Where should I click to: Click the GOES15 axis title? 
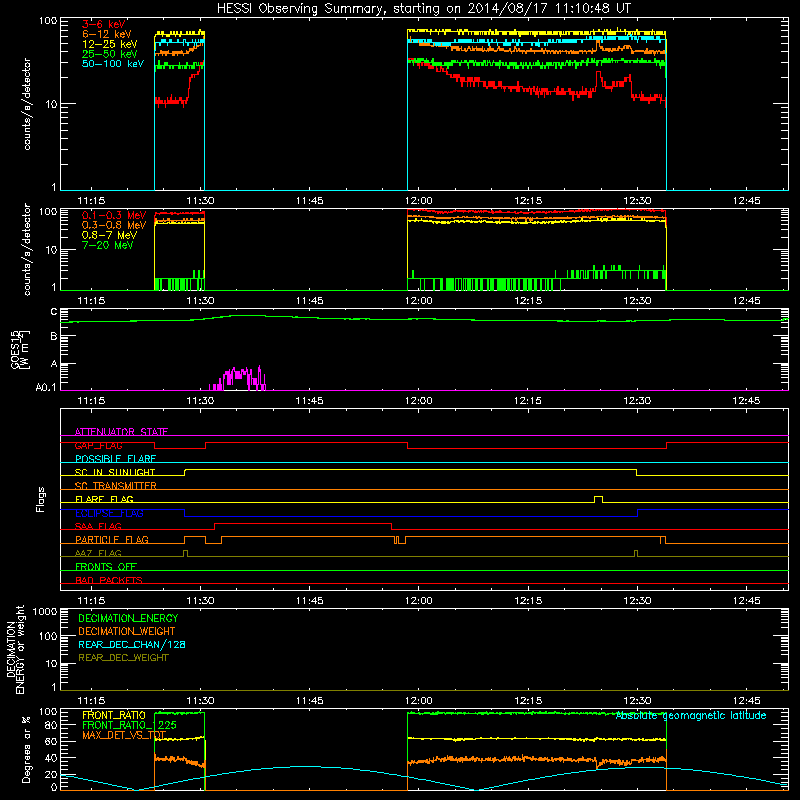point(20,349)
